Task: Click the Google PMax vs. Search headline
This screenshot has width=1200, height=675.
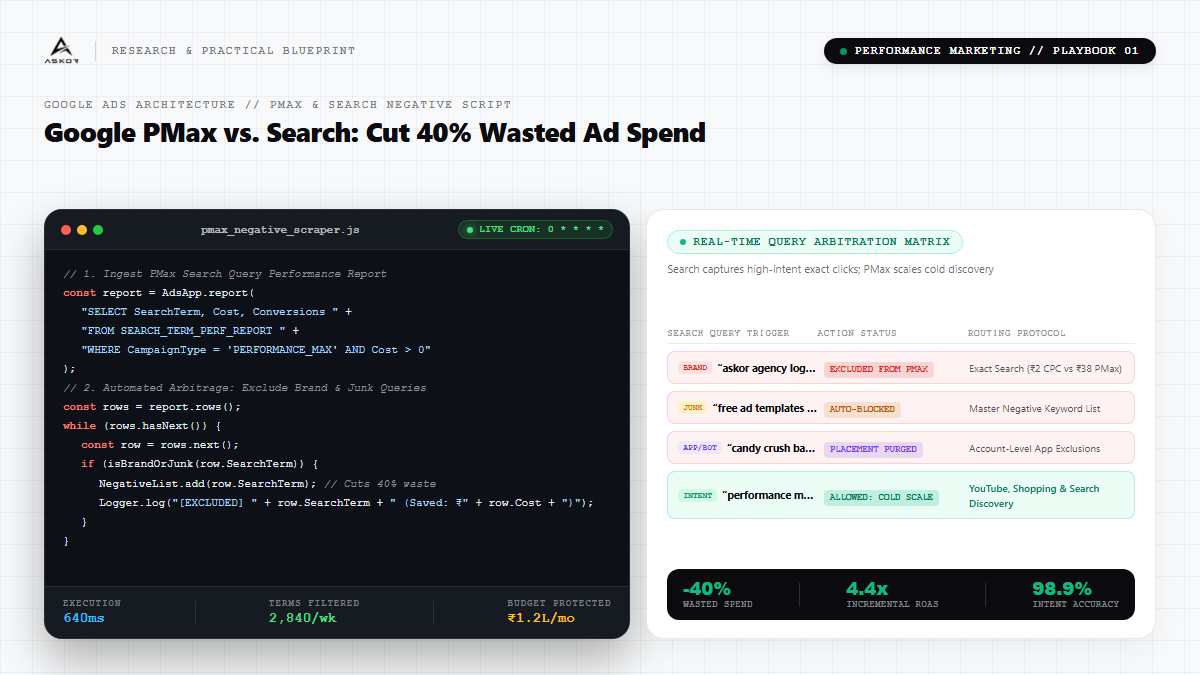Action: tap(375, 133)
